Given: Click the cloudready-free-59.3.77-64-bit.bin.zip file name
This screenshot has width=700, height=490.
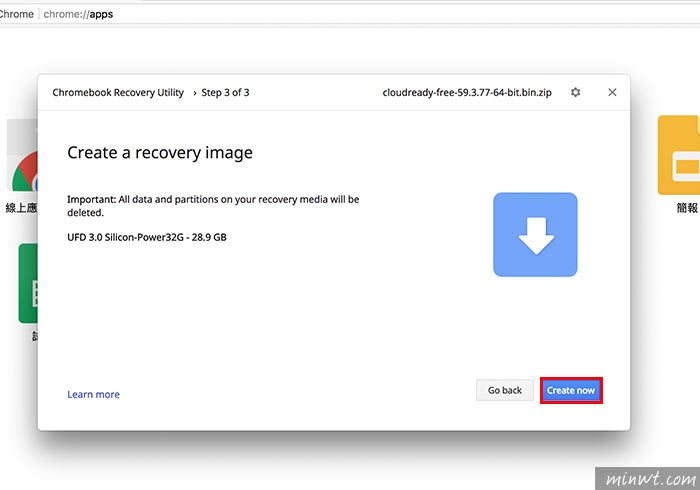Looking at the screenshot, I should coord(467,92).
